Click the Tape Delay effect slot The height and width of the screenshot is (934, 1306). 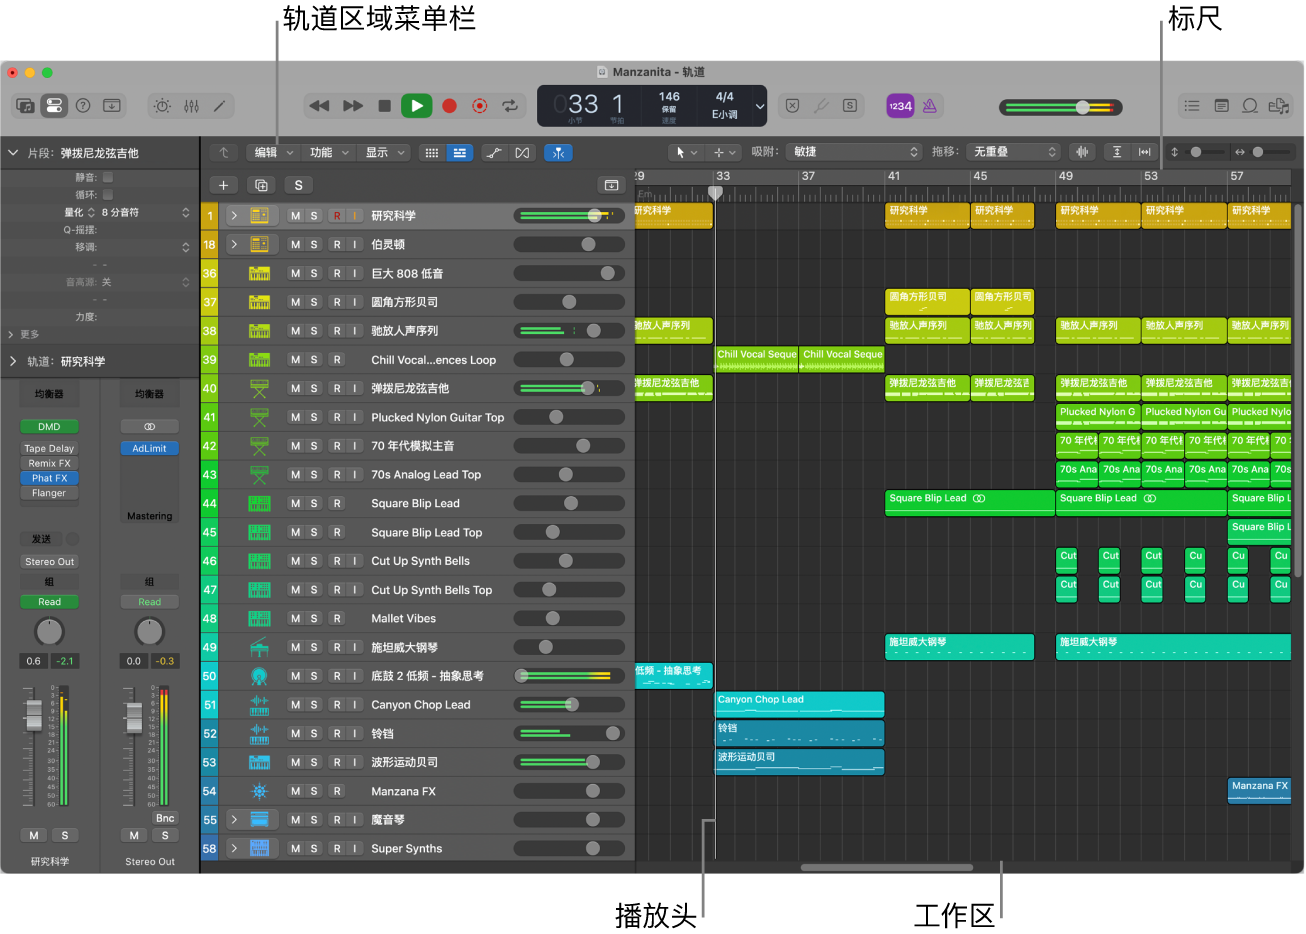49,449
